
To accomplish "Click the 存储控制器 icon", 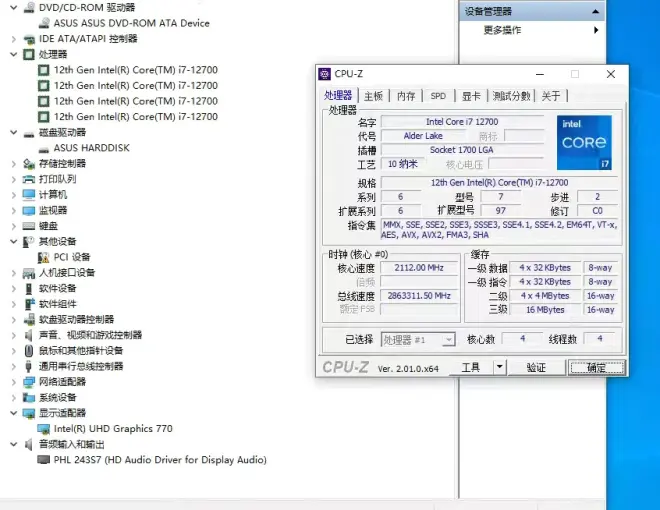I will pos(29,164).
